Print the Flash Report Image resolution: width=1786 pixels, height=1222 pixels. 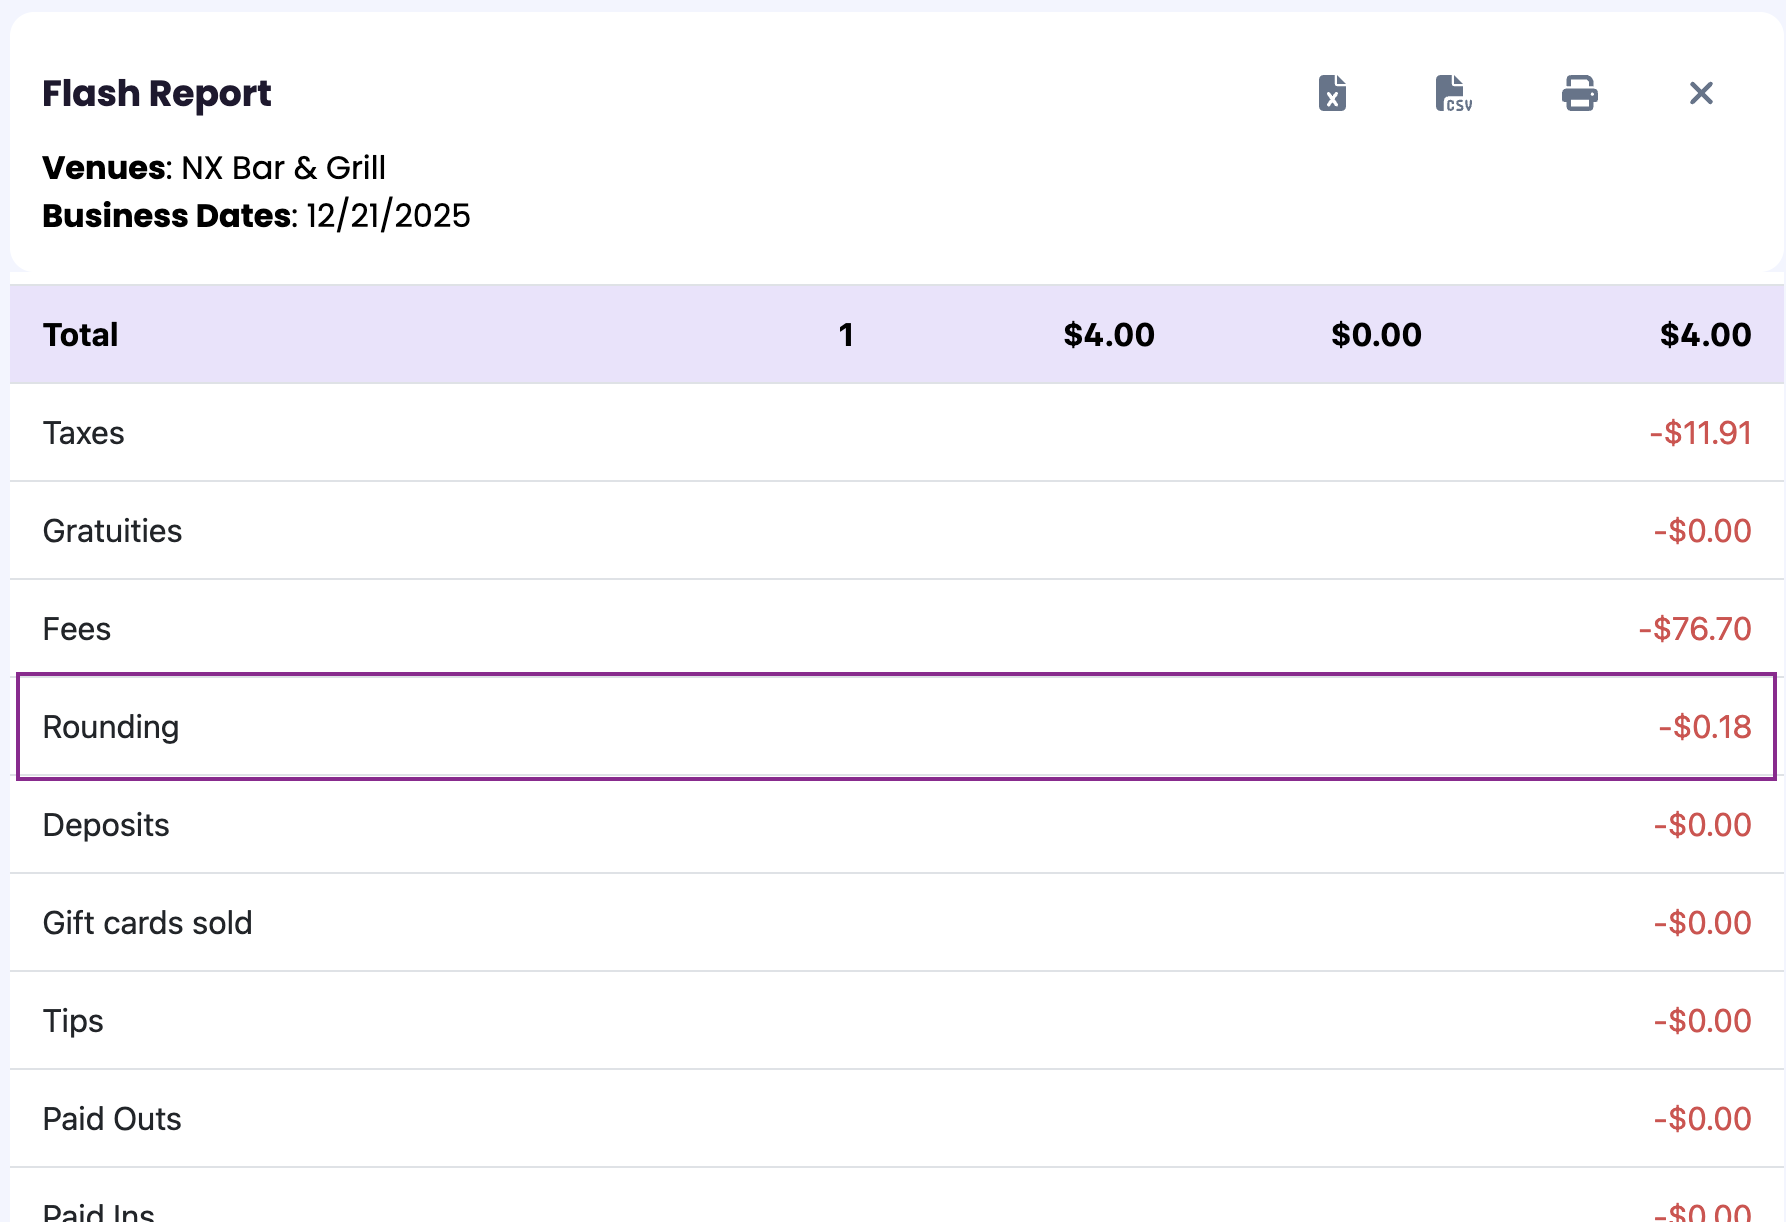click(1579, 93)
